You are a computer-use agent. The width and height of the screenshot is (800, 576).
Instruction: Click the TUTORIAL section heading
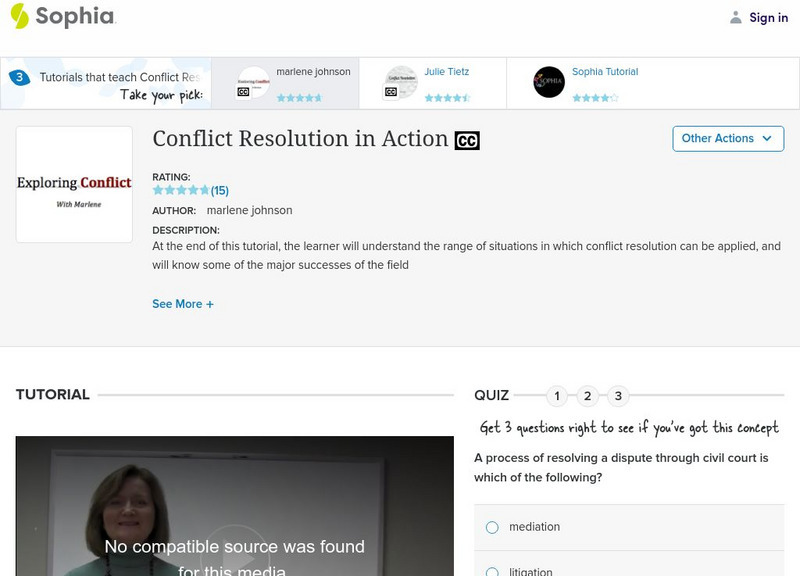click(53, 394)
